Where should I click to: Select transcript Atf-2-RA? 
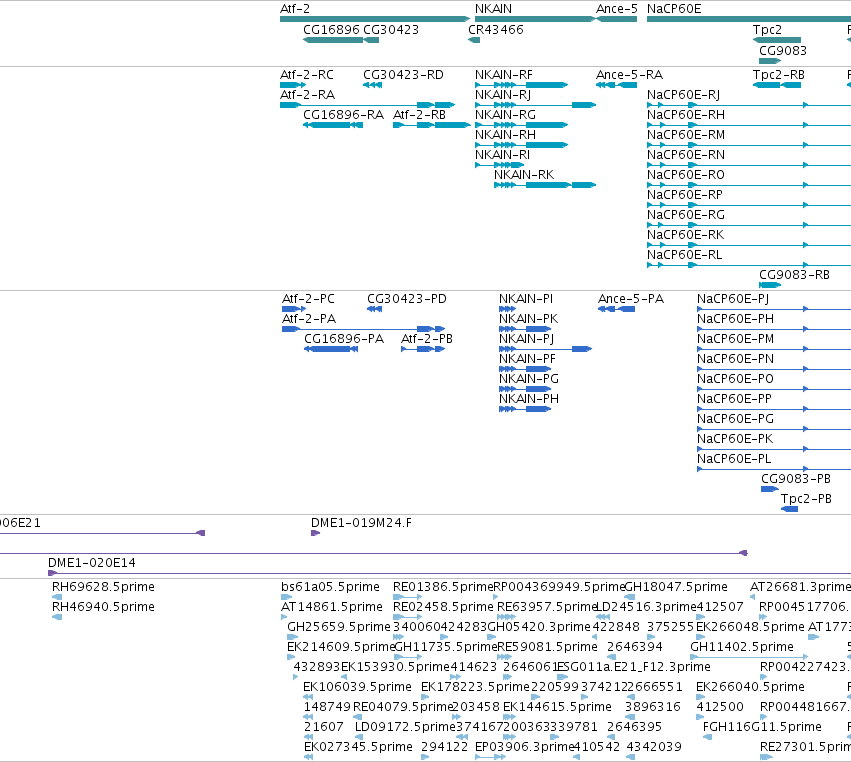click(x=367, y=105)
